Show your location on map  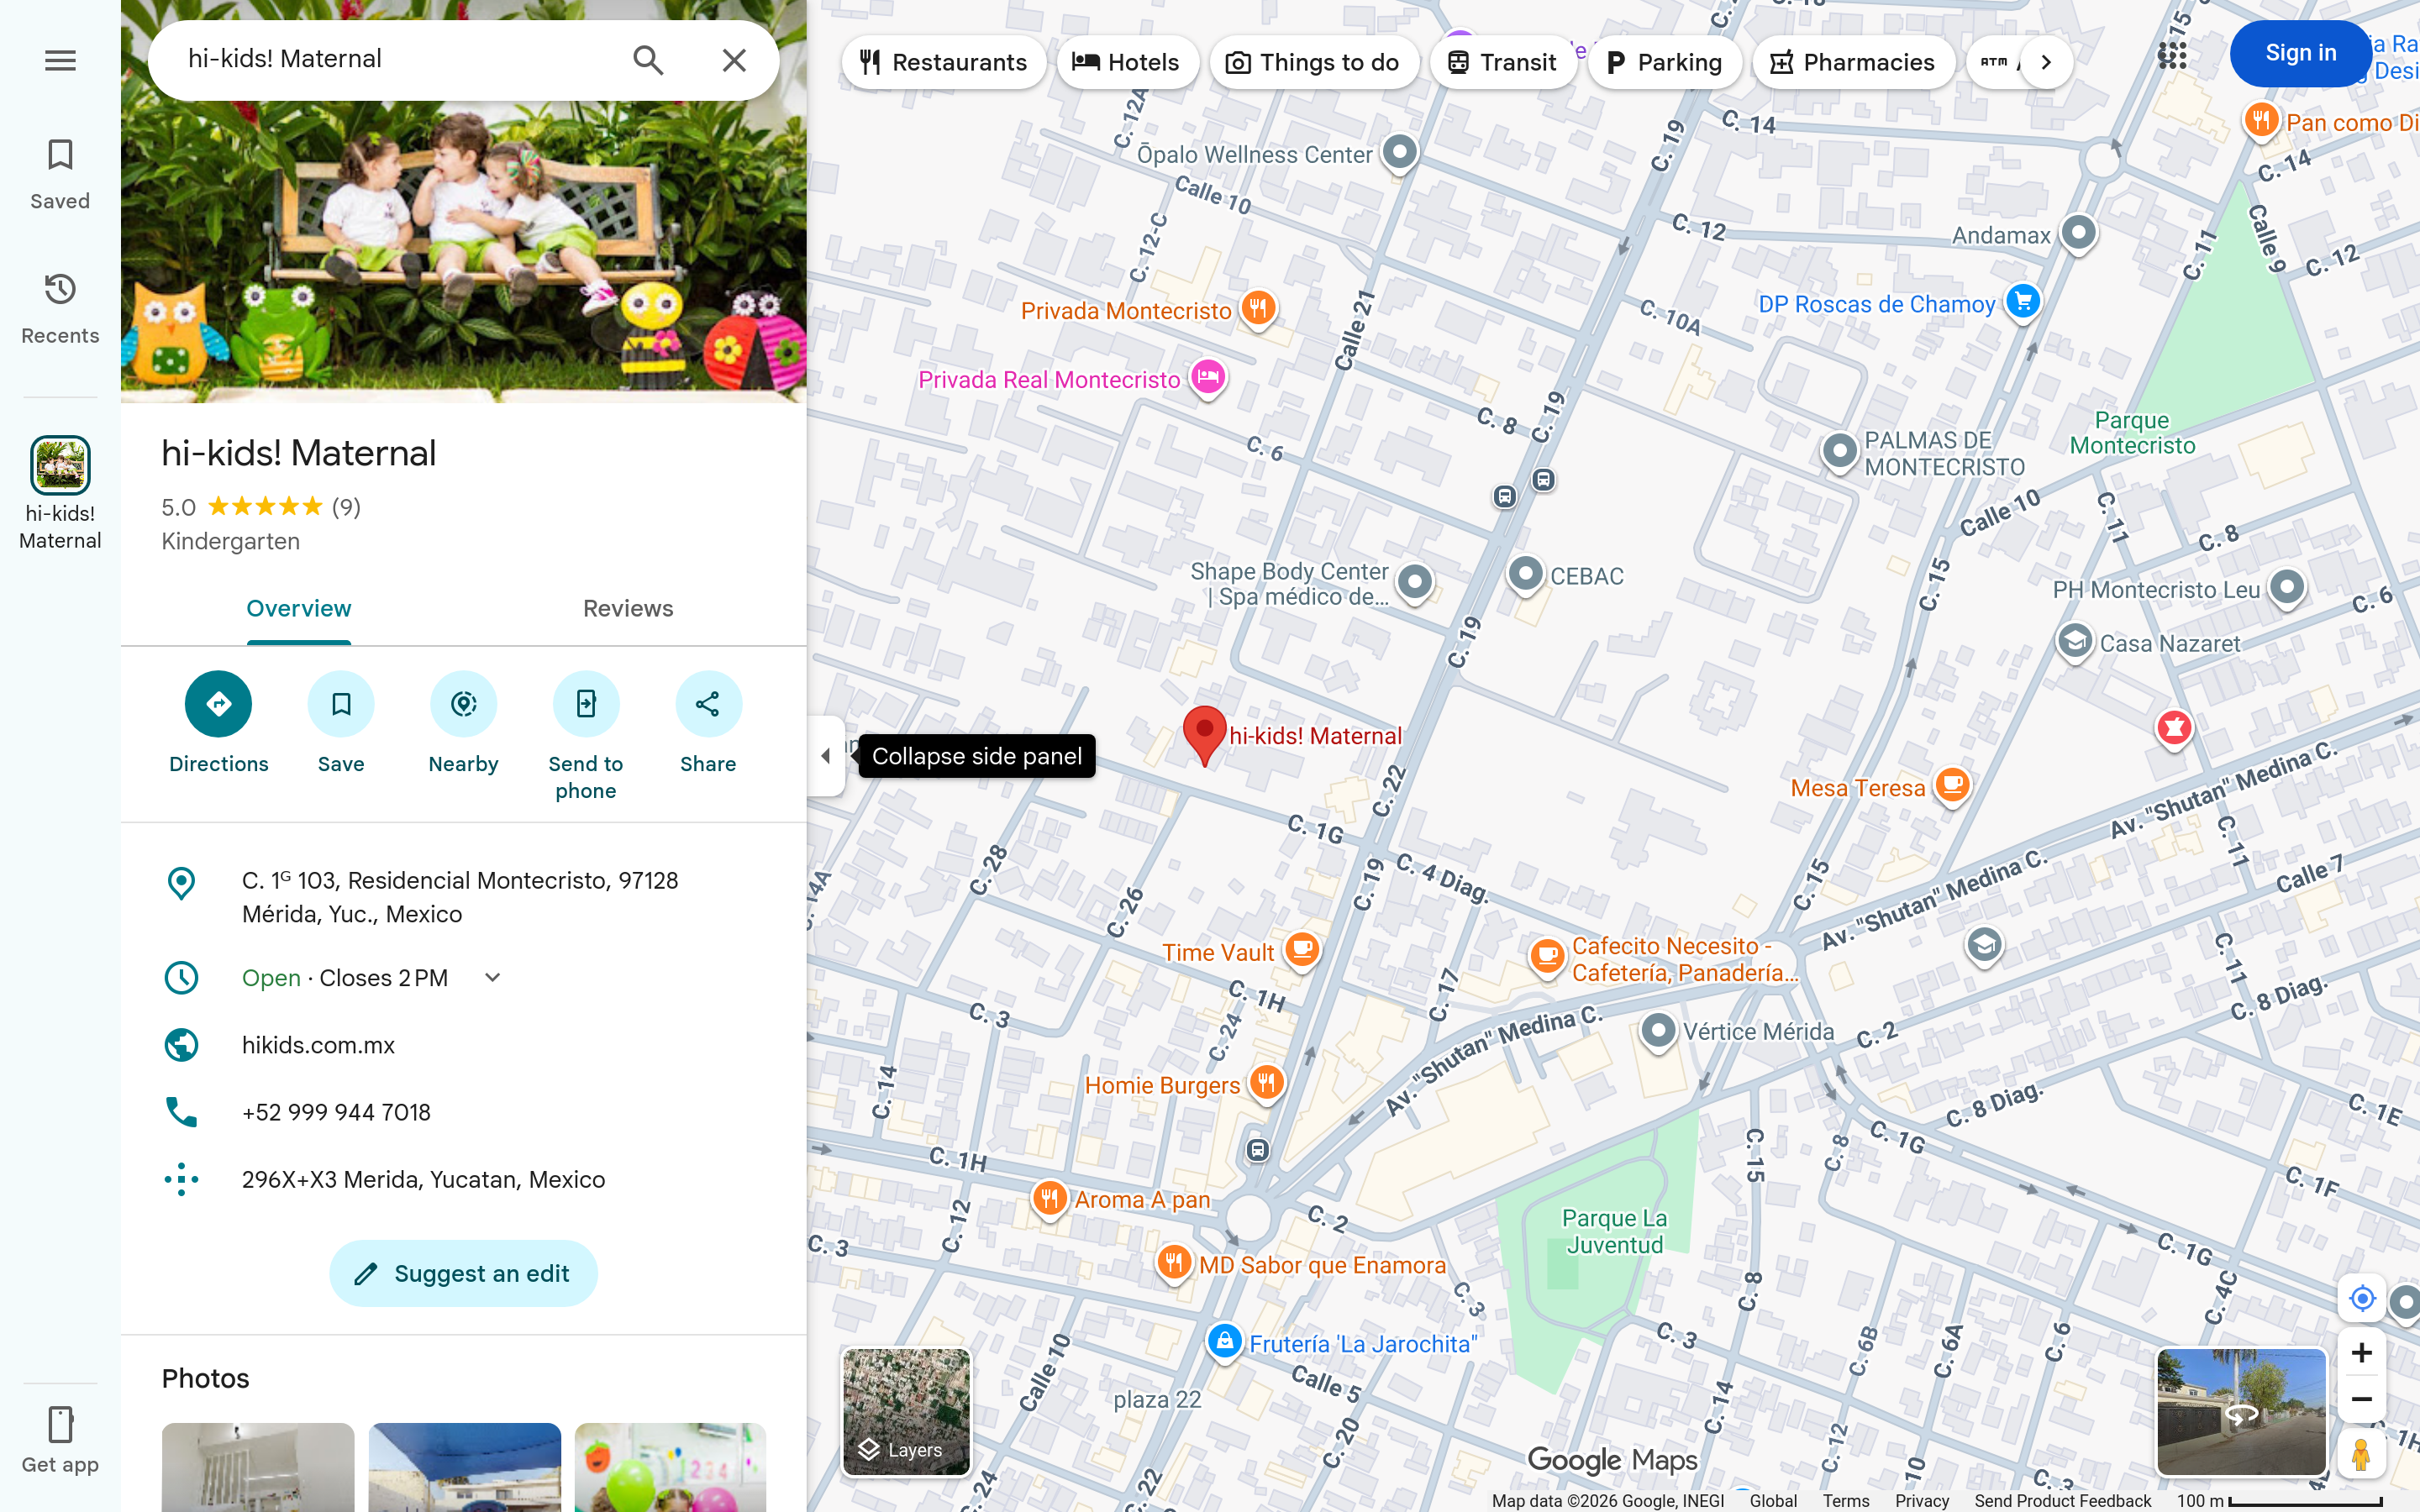tap(2362, 1298)
